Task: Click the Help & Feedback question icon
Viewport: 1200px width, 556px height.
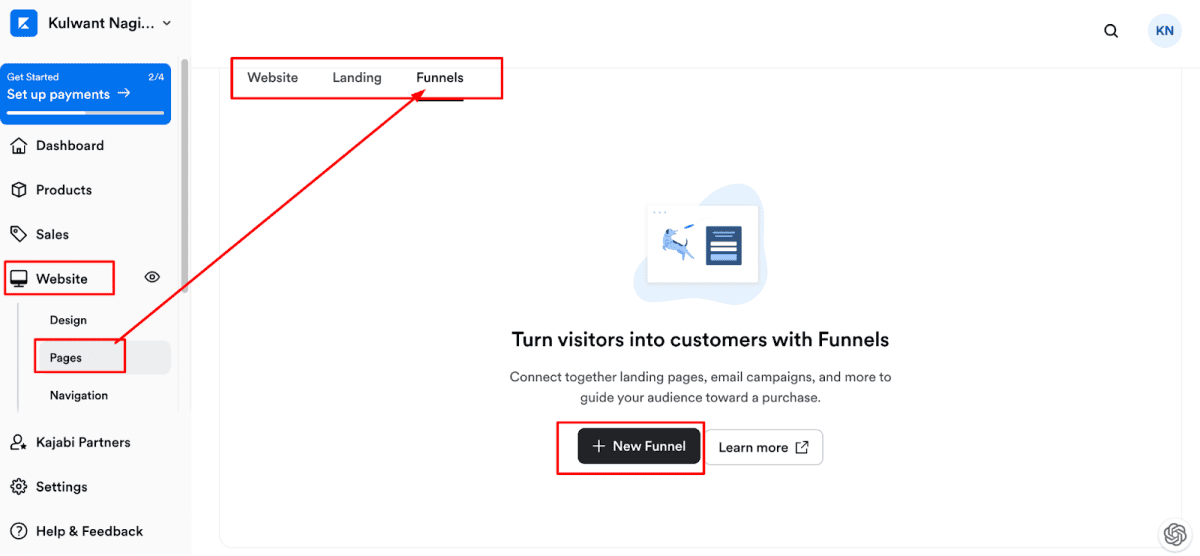Action: click(18, 531)
